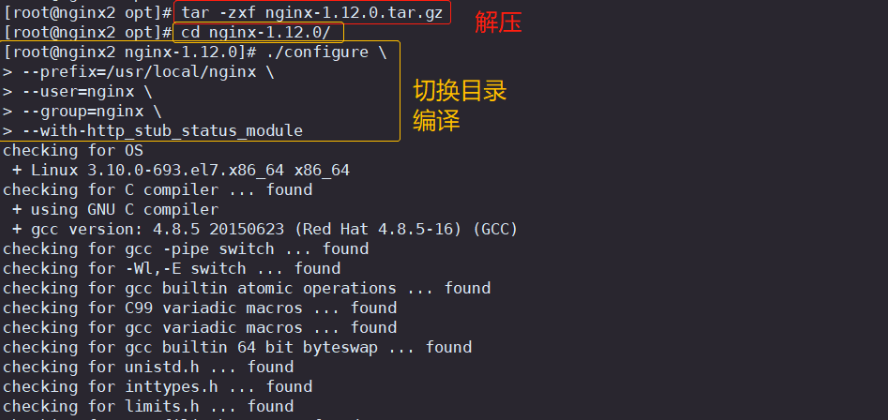
Task: Select the cd nginx-1.12.0/ command text
Action: click(256, 32)
